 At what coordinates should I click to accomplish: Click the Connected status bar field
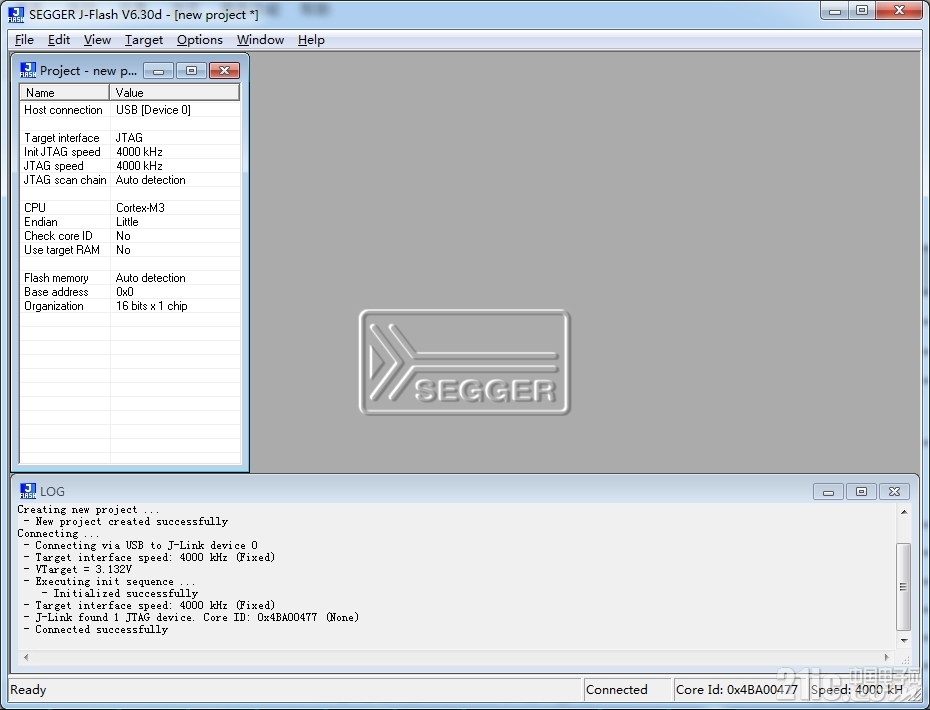[627, 689]
